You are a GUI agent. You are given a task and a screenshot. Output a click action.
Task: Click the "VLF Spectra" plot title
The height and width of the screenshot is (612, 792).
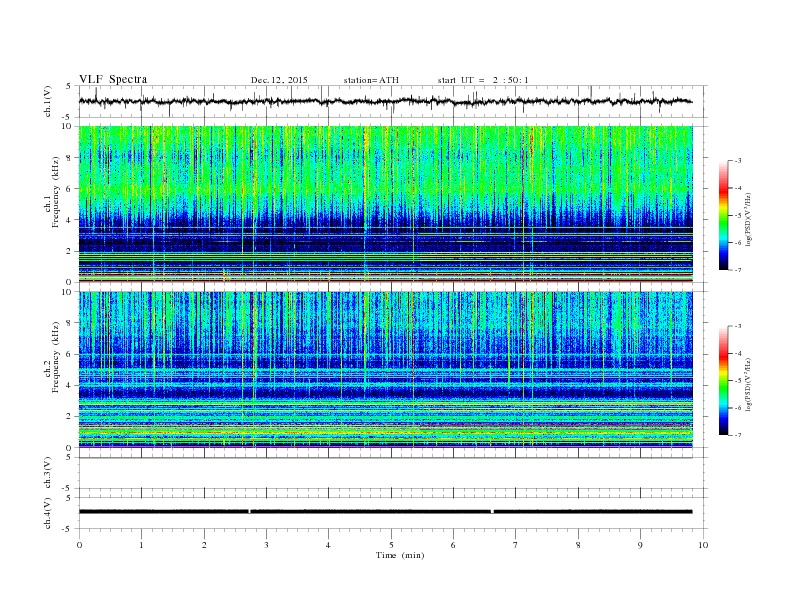tap(113, 79)
